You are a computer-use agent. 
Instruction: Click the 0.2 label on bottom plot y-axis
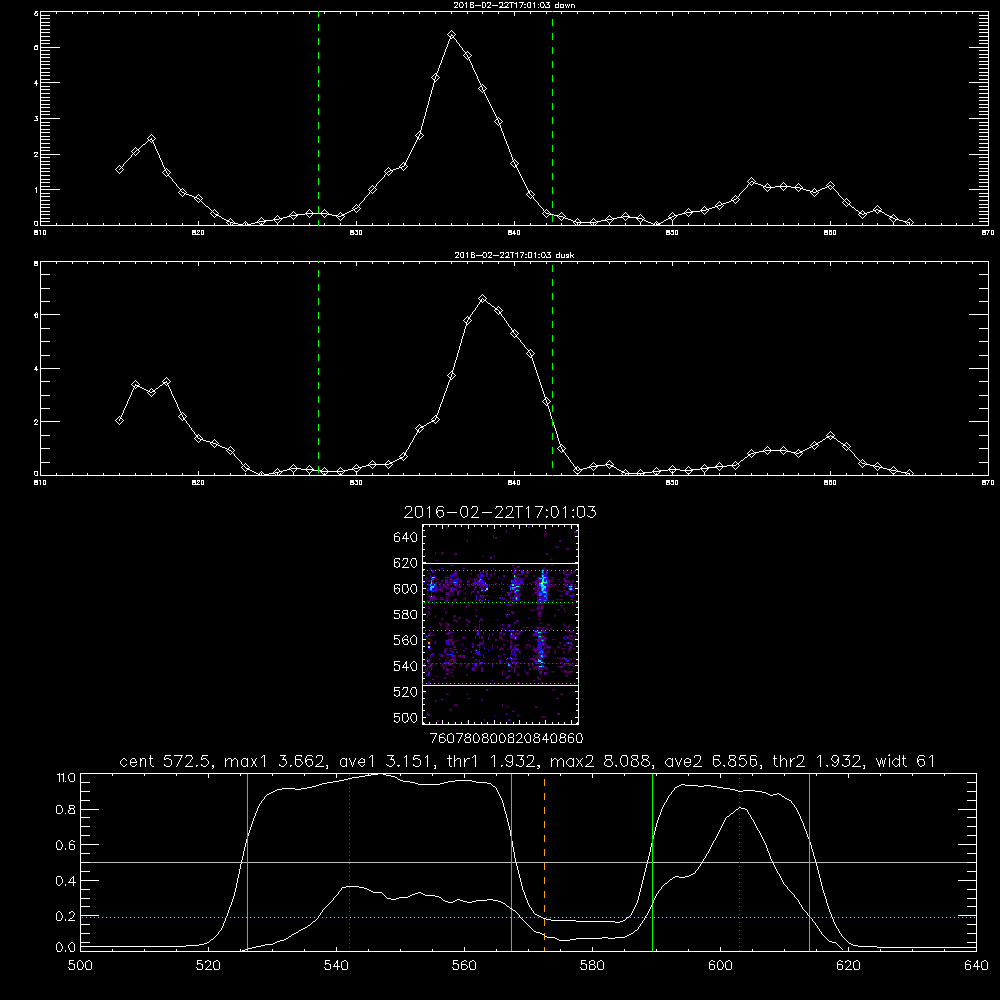pos(66,916)
